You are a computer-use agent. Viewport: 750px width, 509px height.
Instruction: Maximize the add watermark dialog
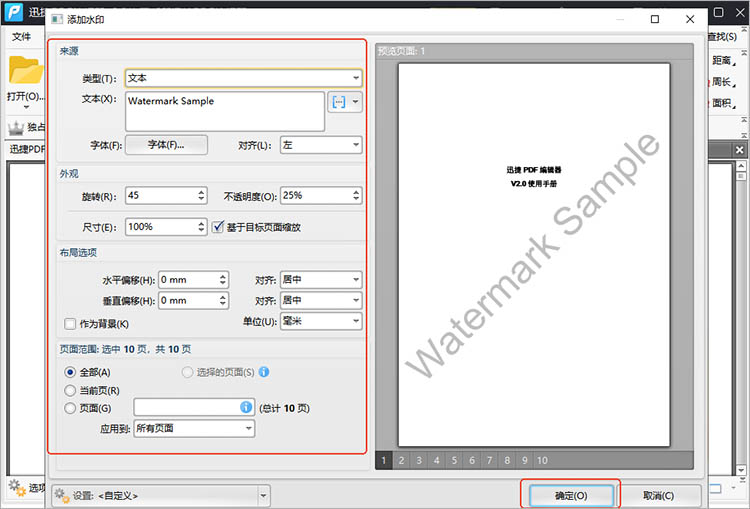pyautogui.click(x=655, y=19)
